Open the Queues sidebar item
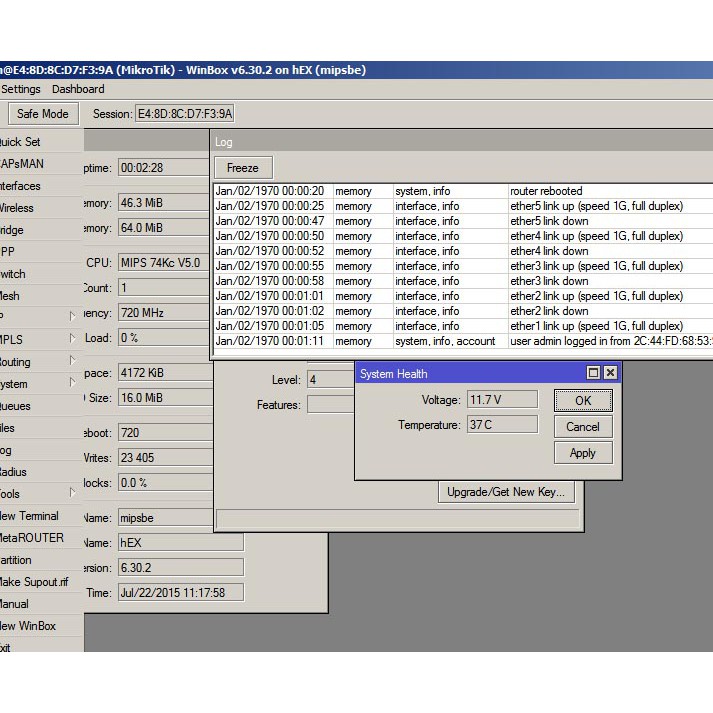This screenshot has width=713, height=713. pos(16,406)
